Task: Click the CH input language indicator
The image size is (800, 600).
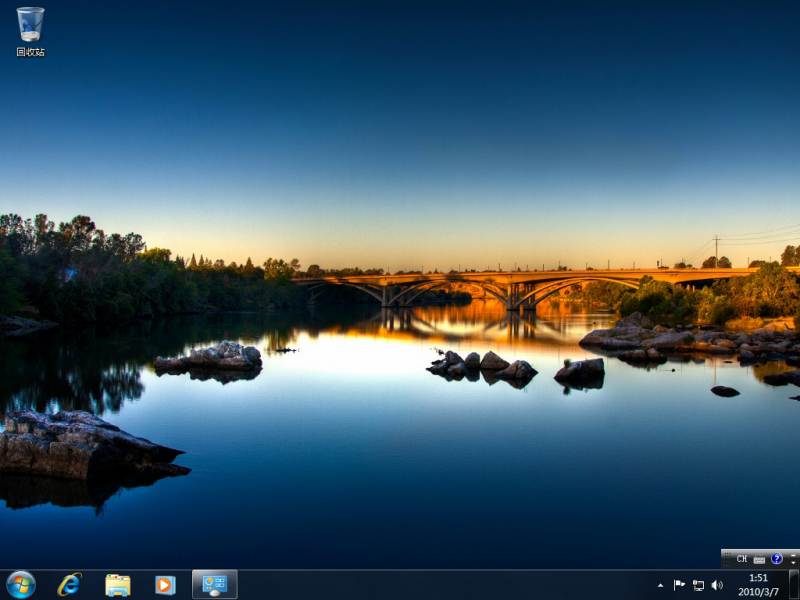Action: tap(742, 559)
